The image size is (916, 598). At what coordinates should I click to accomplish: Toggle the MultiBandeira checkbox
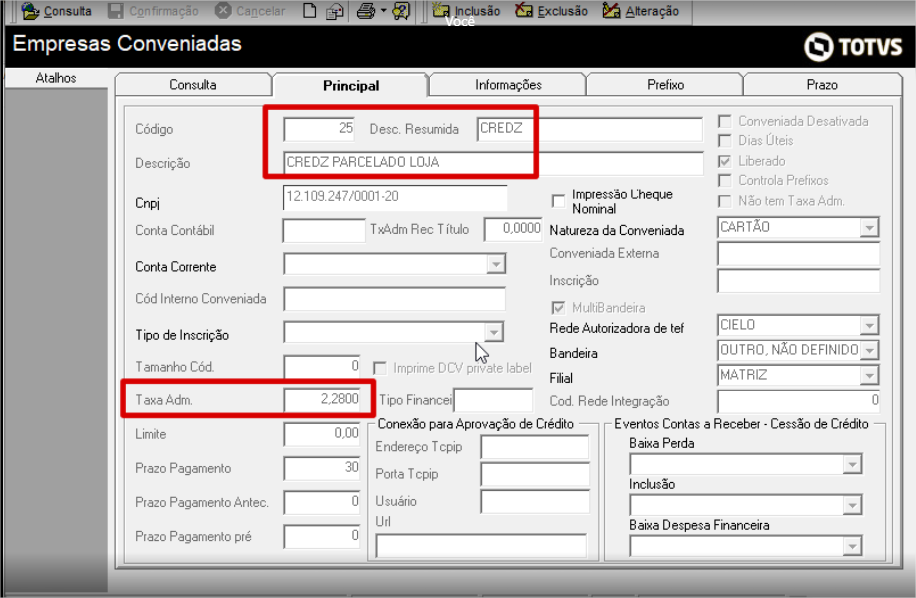[x=558, y=308]
